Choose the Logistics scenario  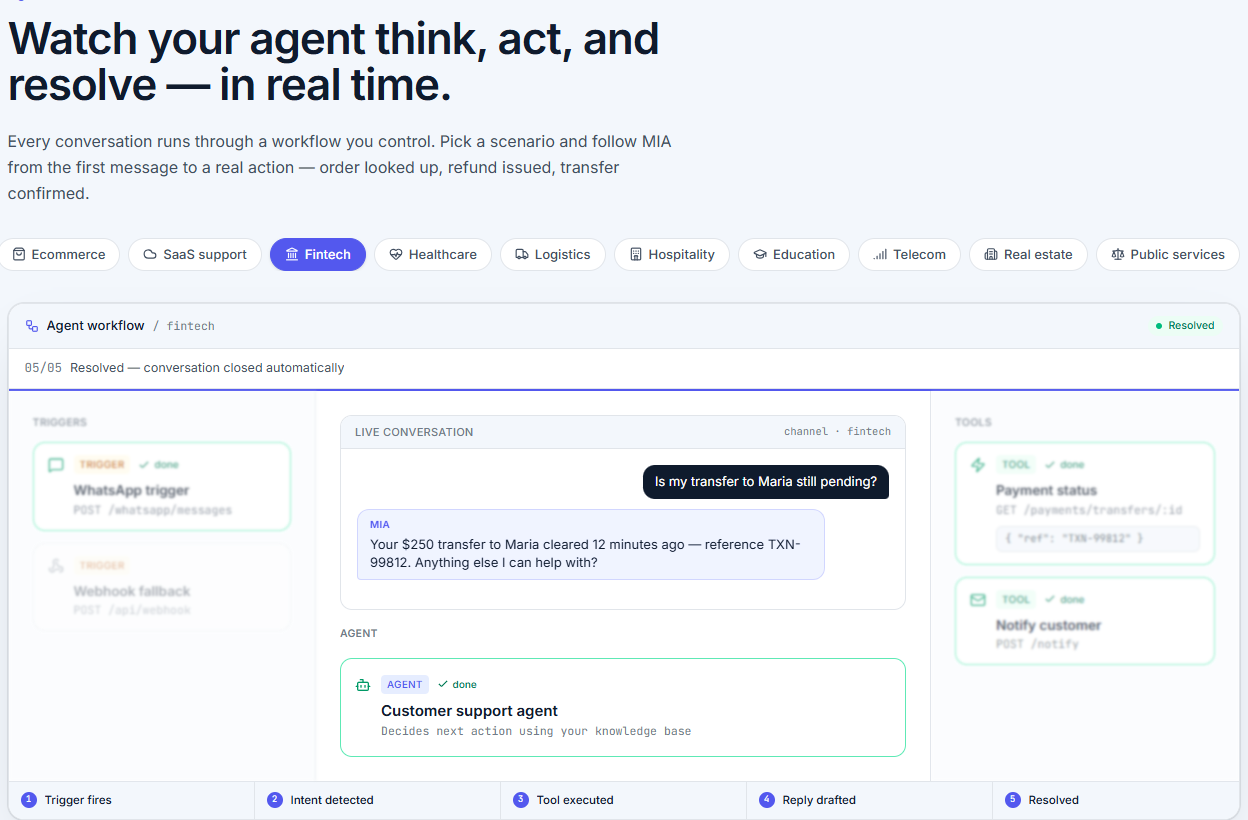[553, 254]
